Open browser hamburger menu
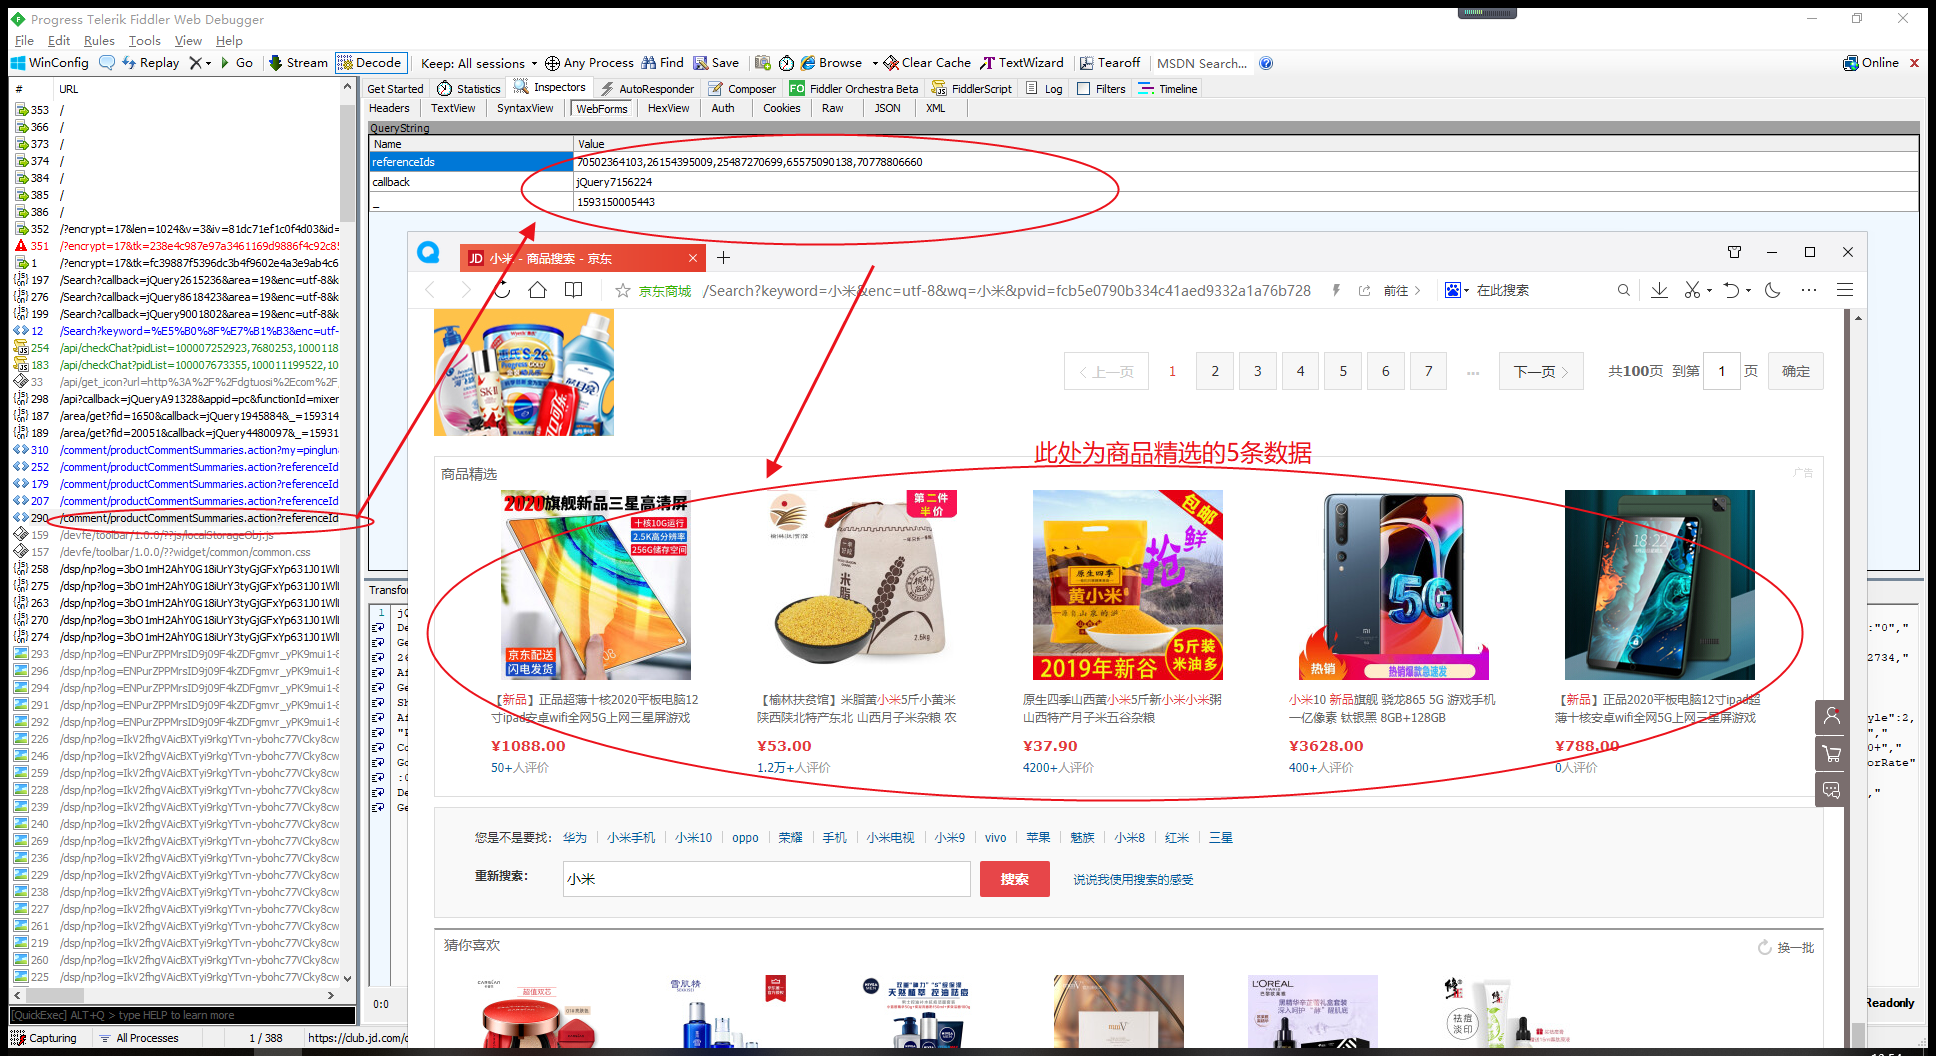1936x1056 pixels. [x=1845, y=290]
